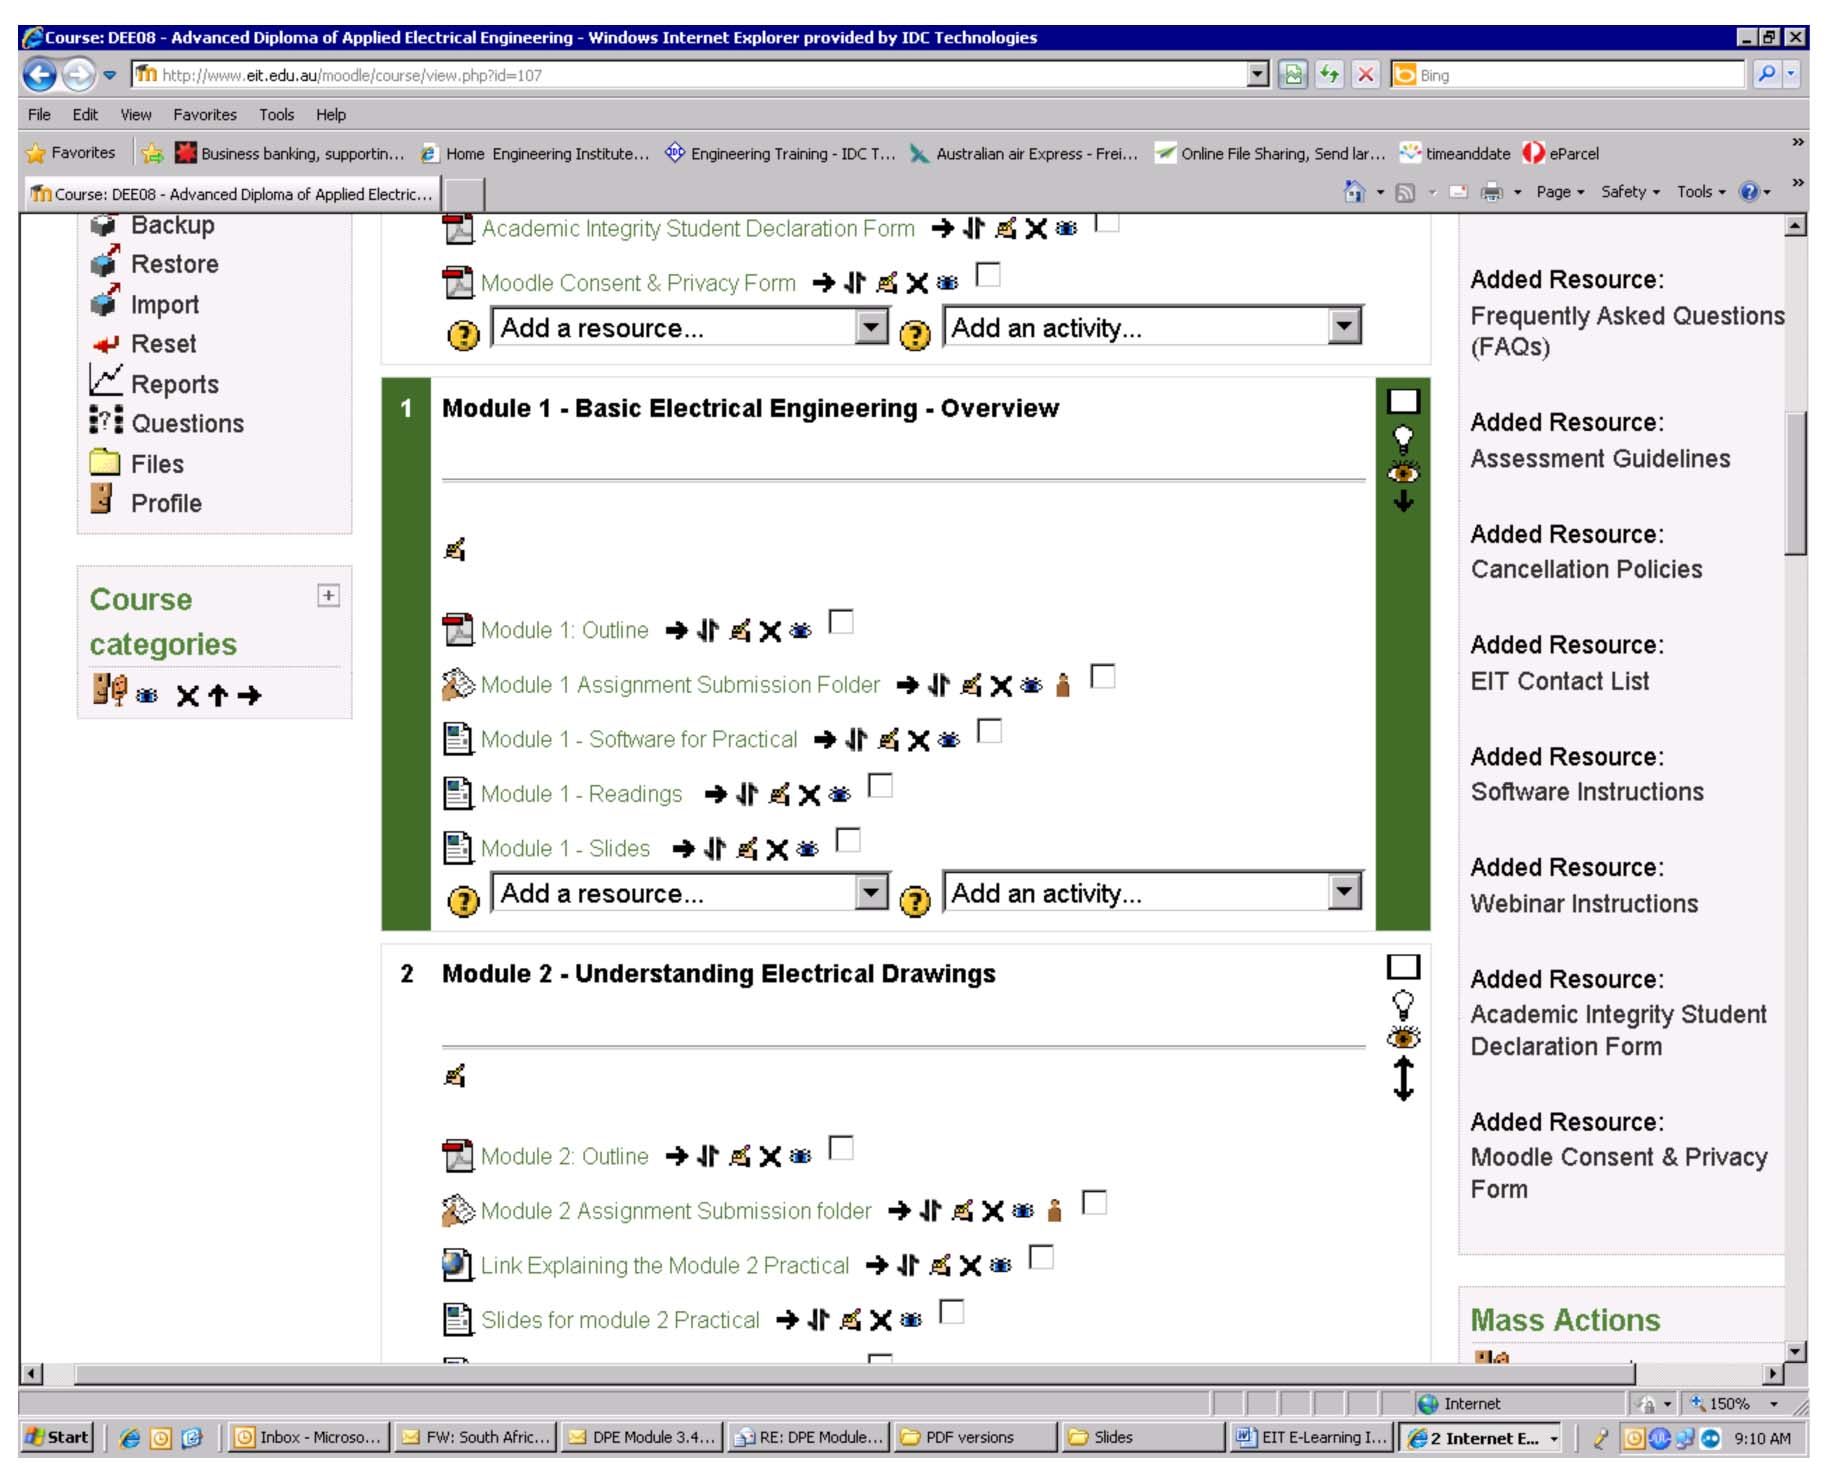This screenshot has width=1836, height=1482.
Task: Click group mode icon for Module 1 Assignment Submission Folder
Action: pos(1063,686)
